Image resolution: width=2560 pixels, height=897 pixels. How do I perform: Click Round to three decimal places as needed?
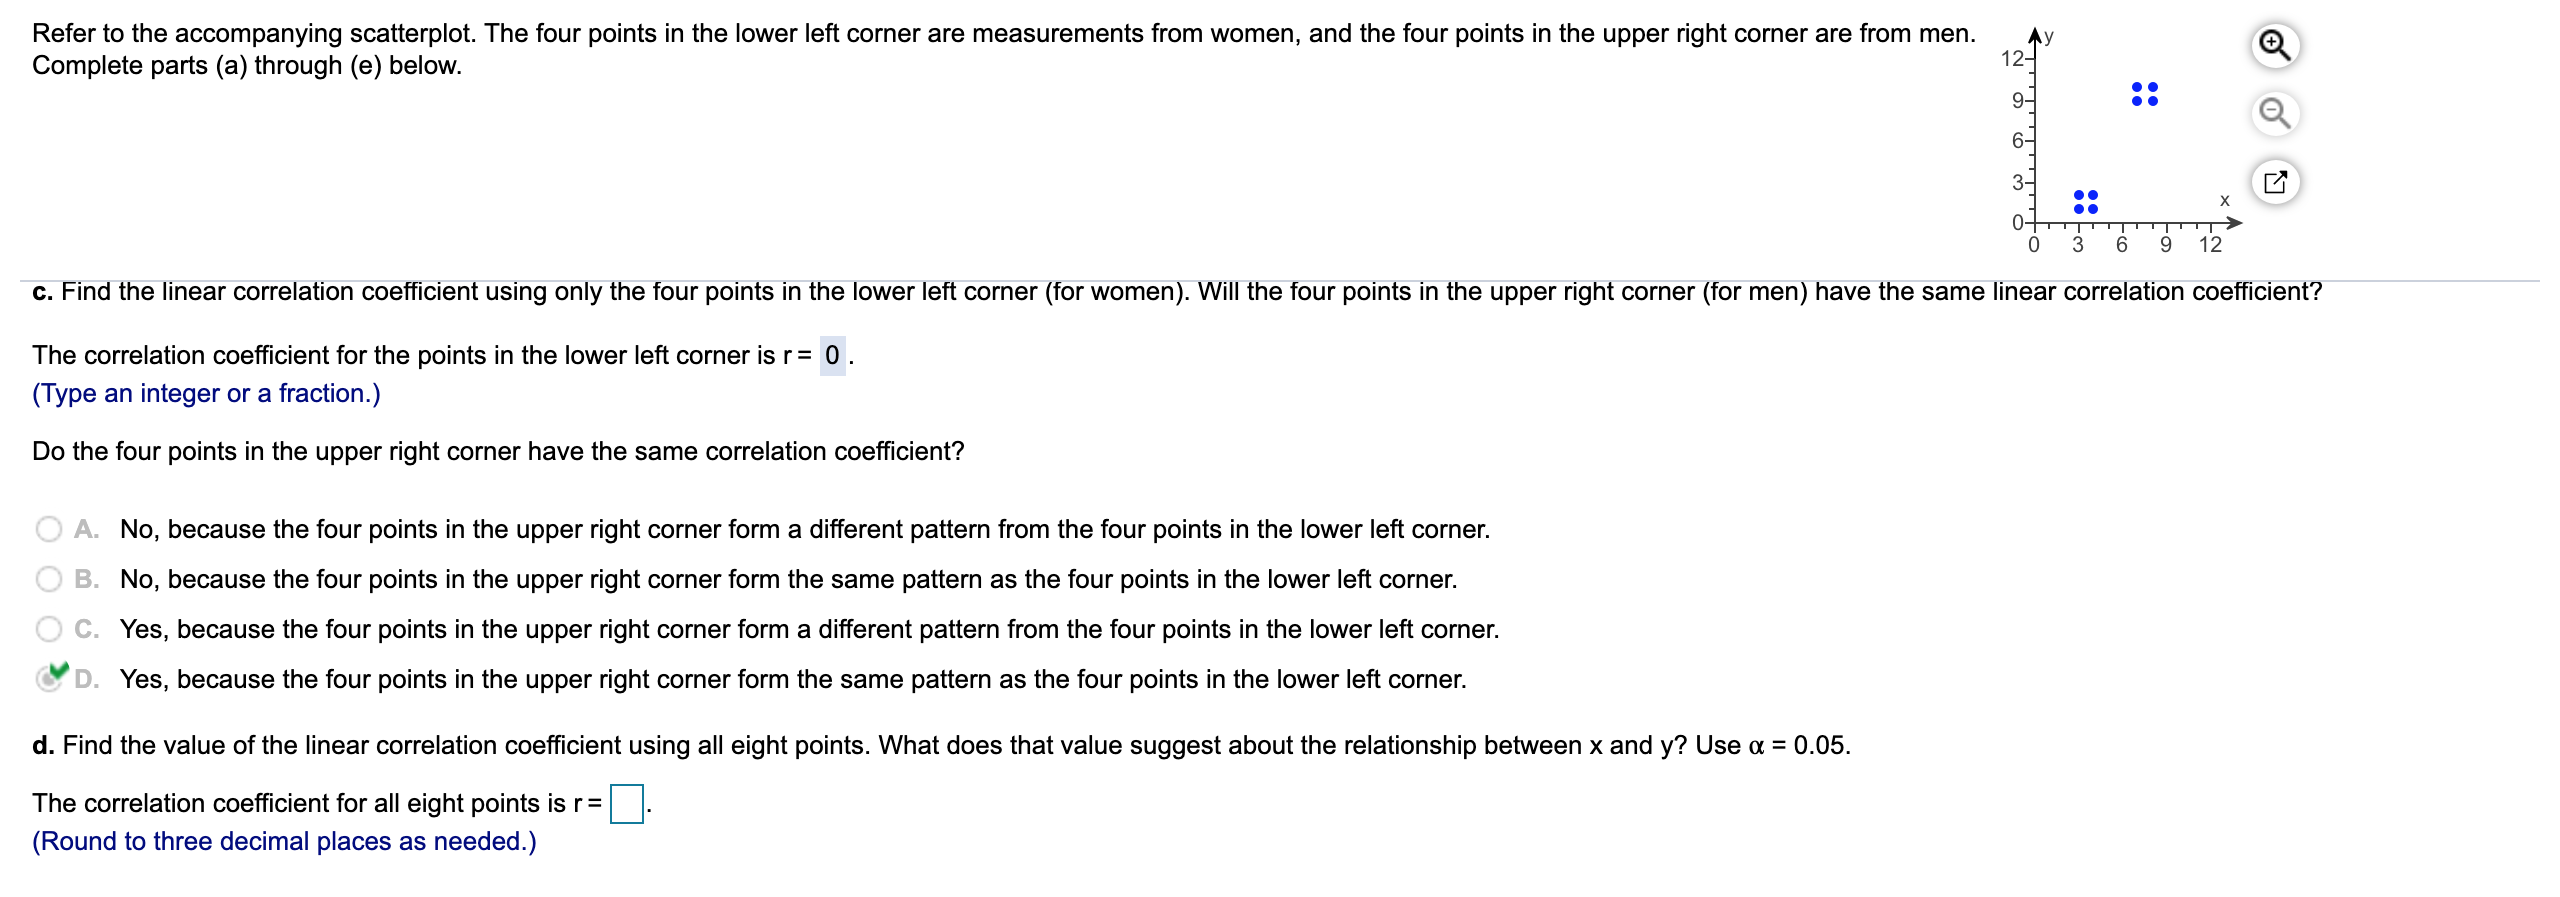[283, 842]
